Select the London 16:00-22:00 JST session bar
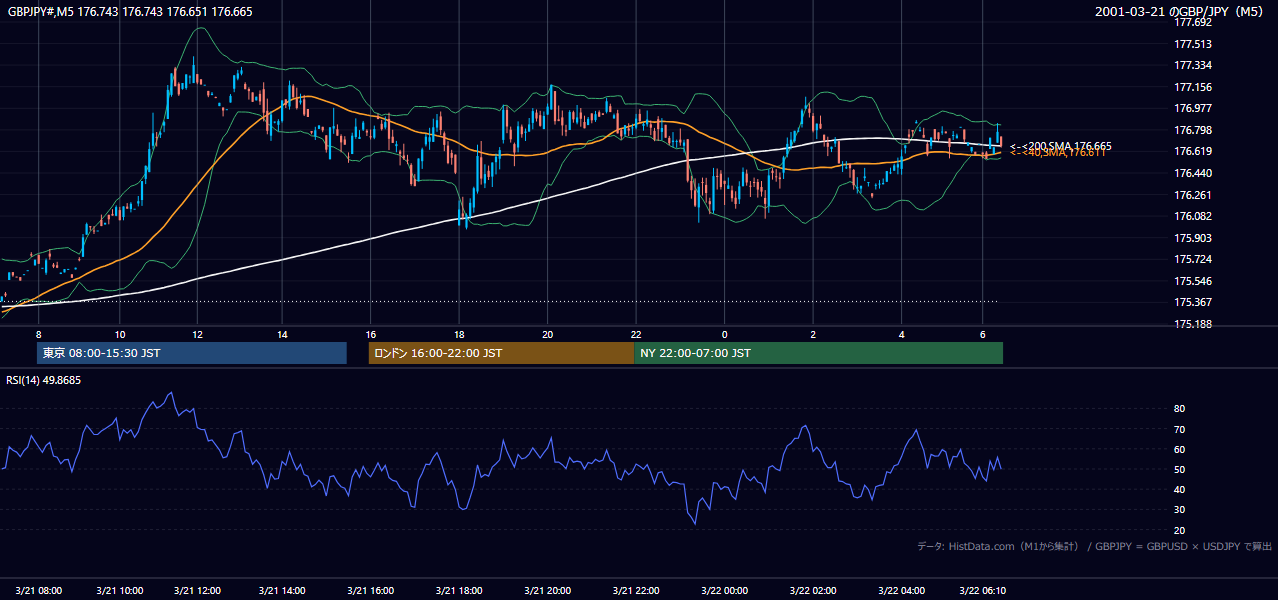The image size is (1278, 600). pos(501,353)
